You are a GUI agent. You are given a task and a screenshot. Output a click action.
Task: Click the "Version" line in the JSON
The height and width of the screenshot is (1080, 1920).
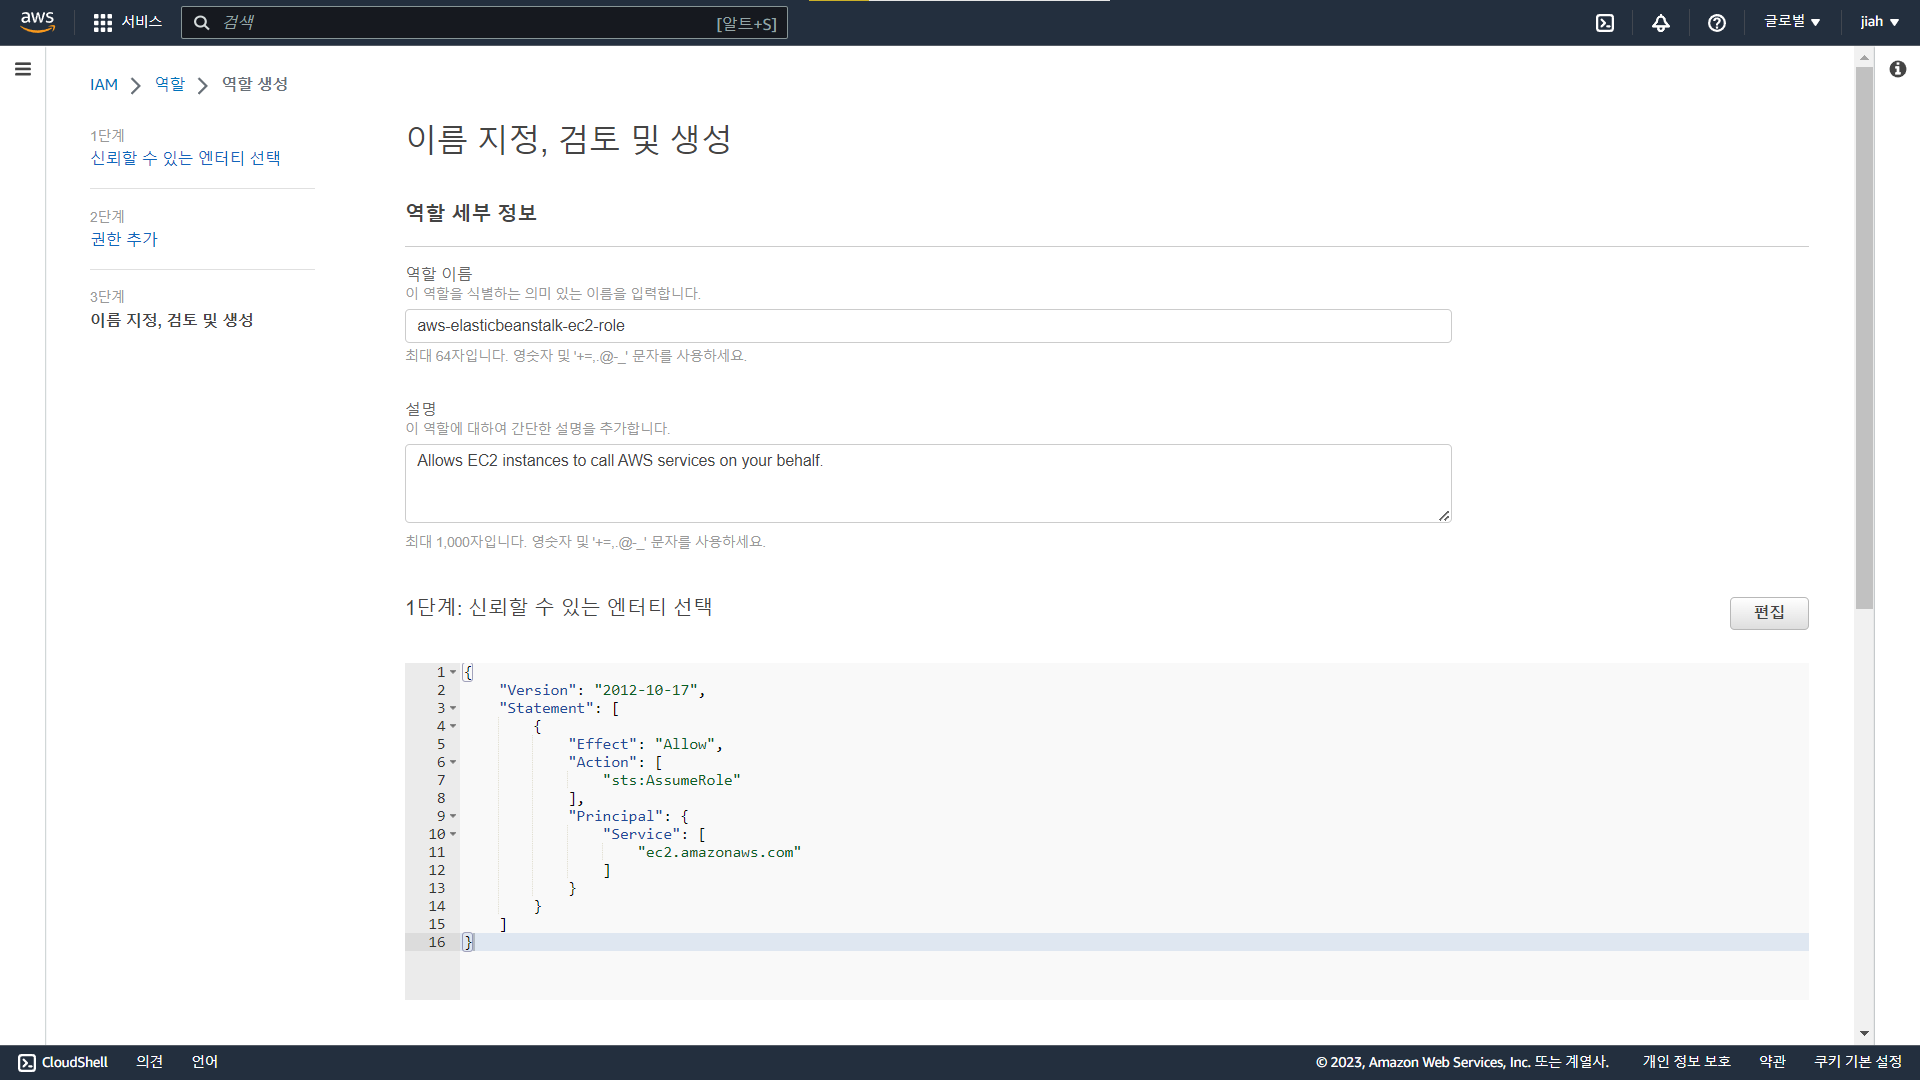602,690
